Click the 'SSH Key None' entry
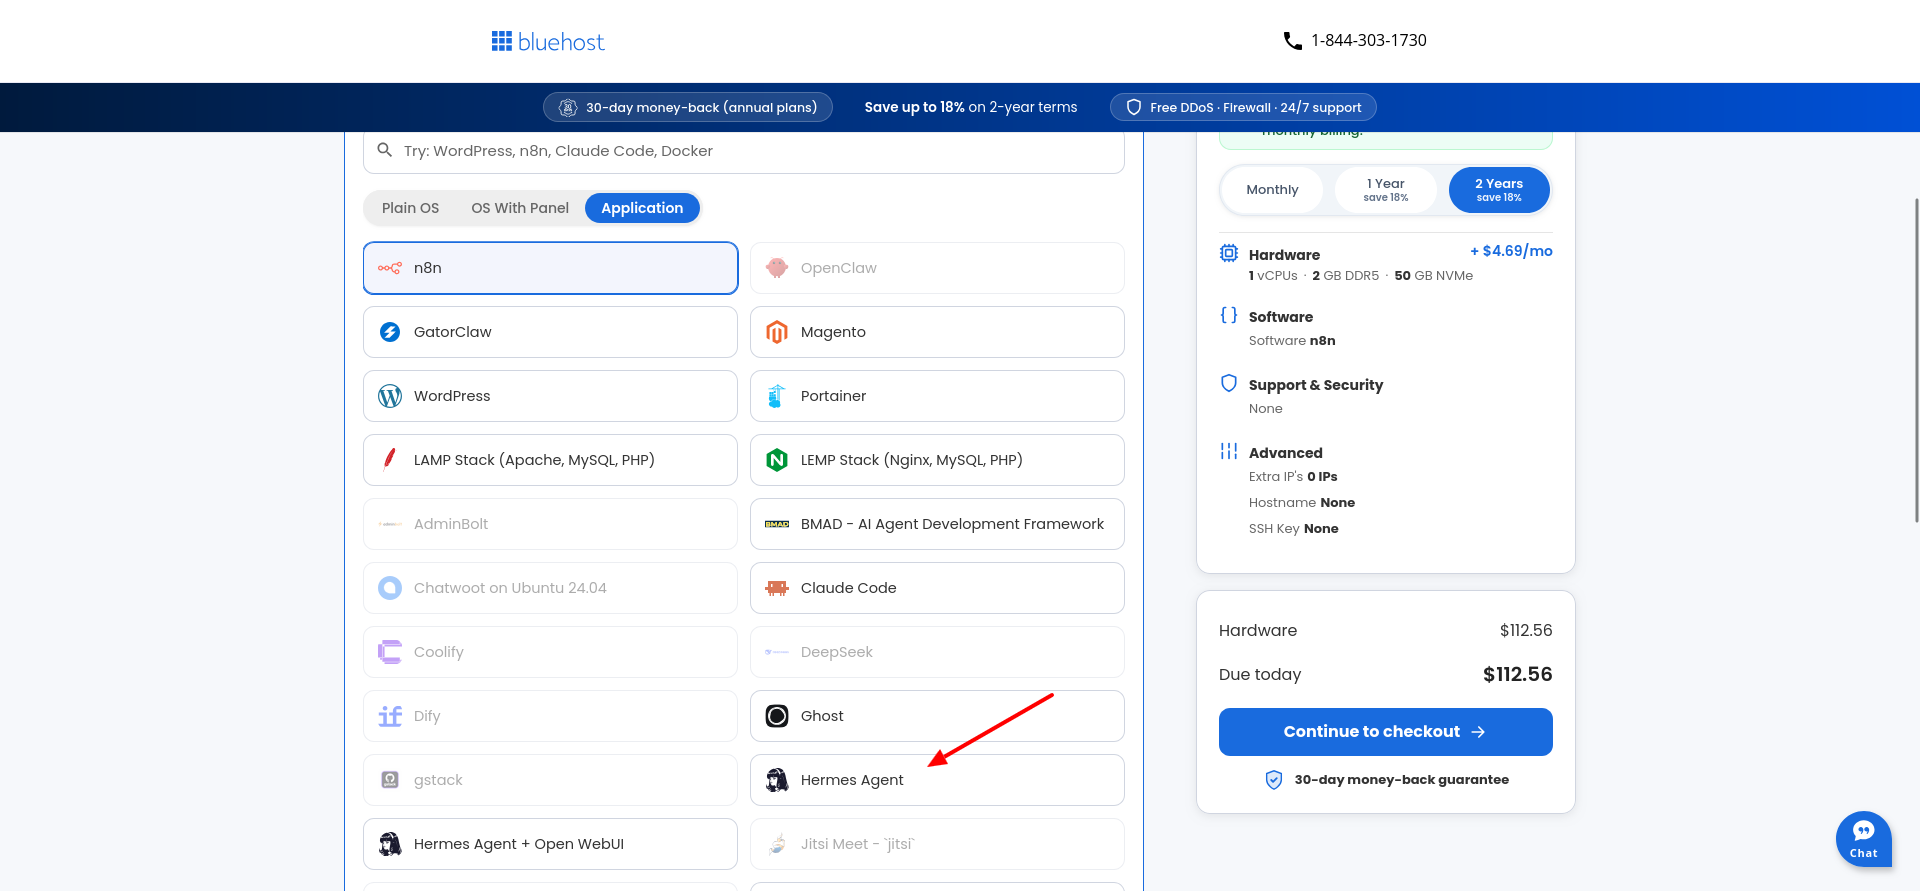1920x891 pixels. pos(1294,529)
